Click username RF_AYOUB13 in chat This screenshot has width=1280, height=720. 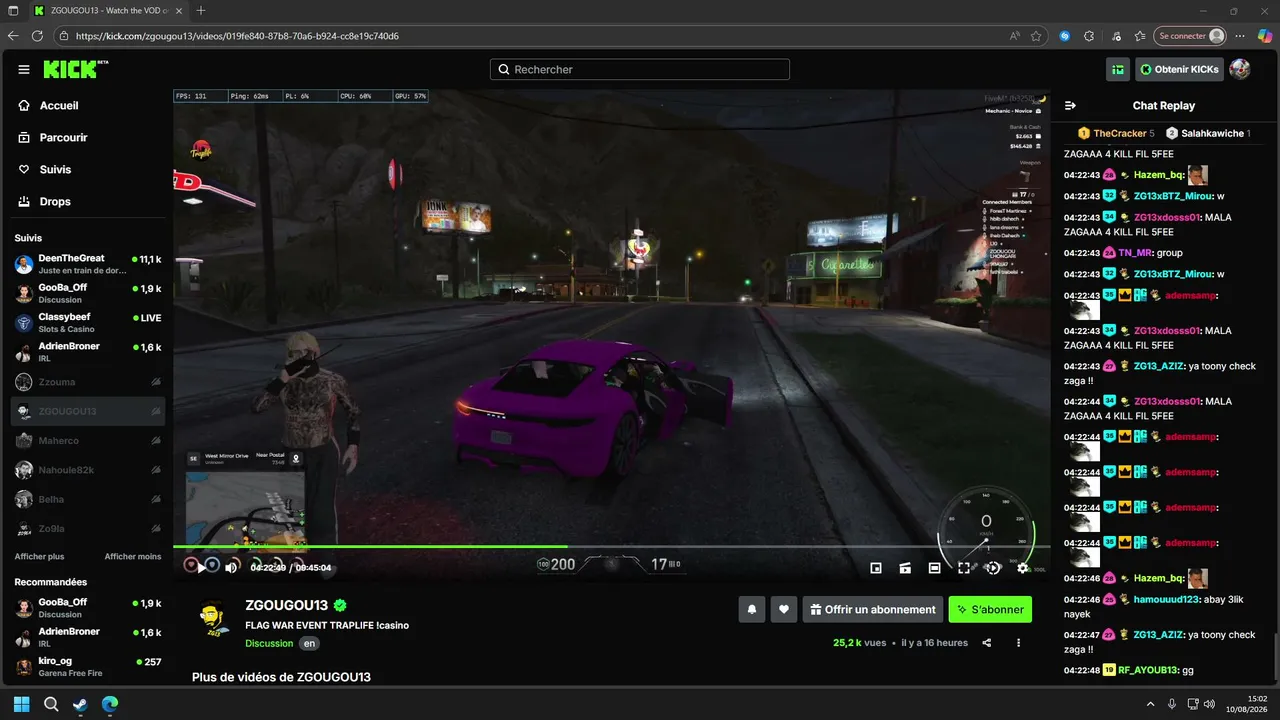coord(1148,670)
